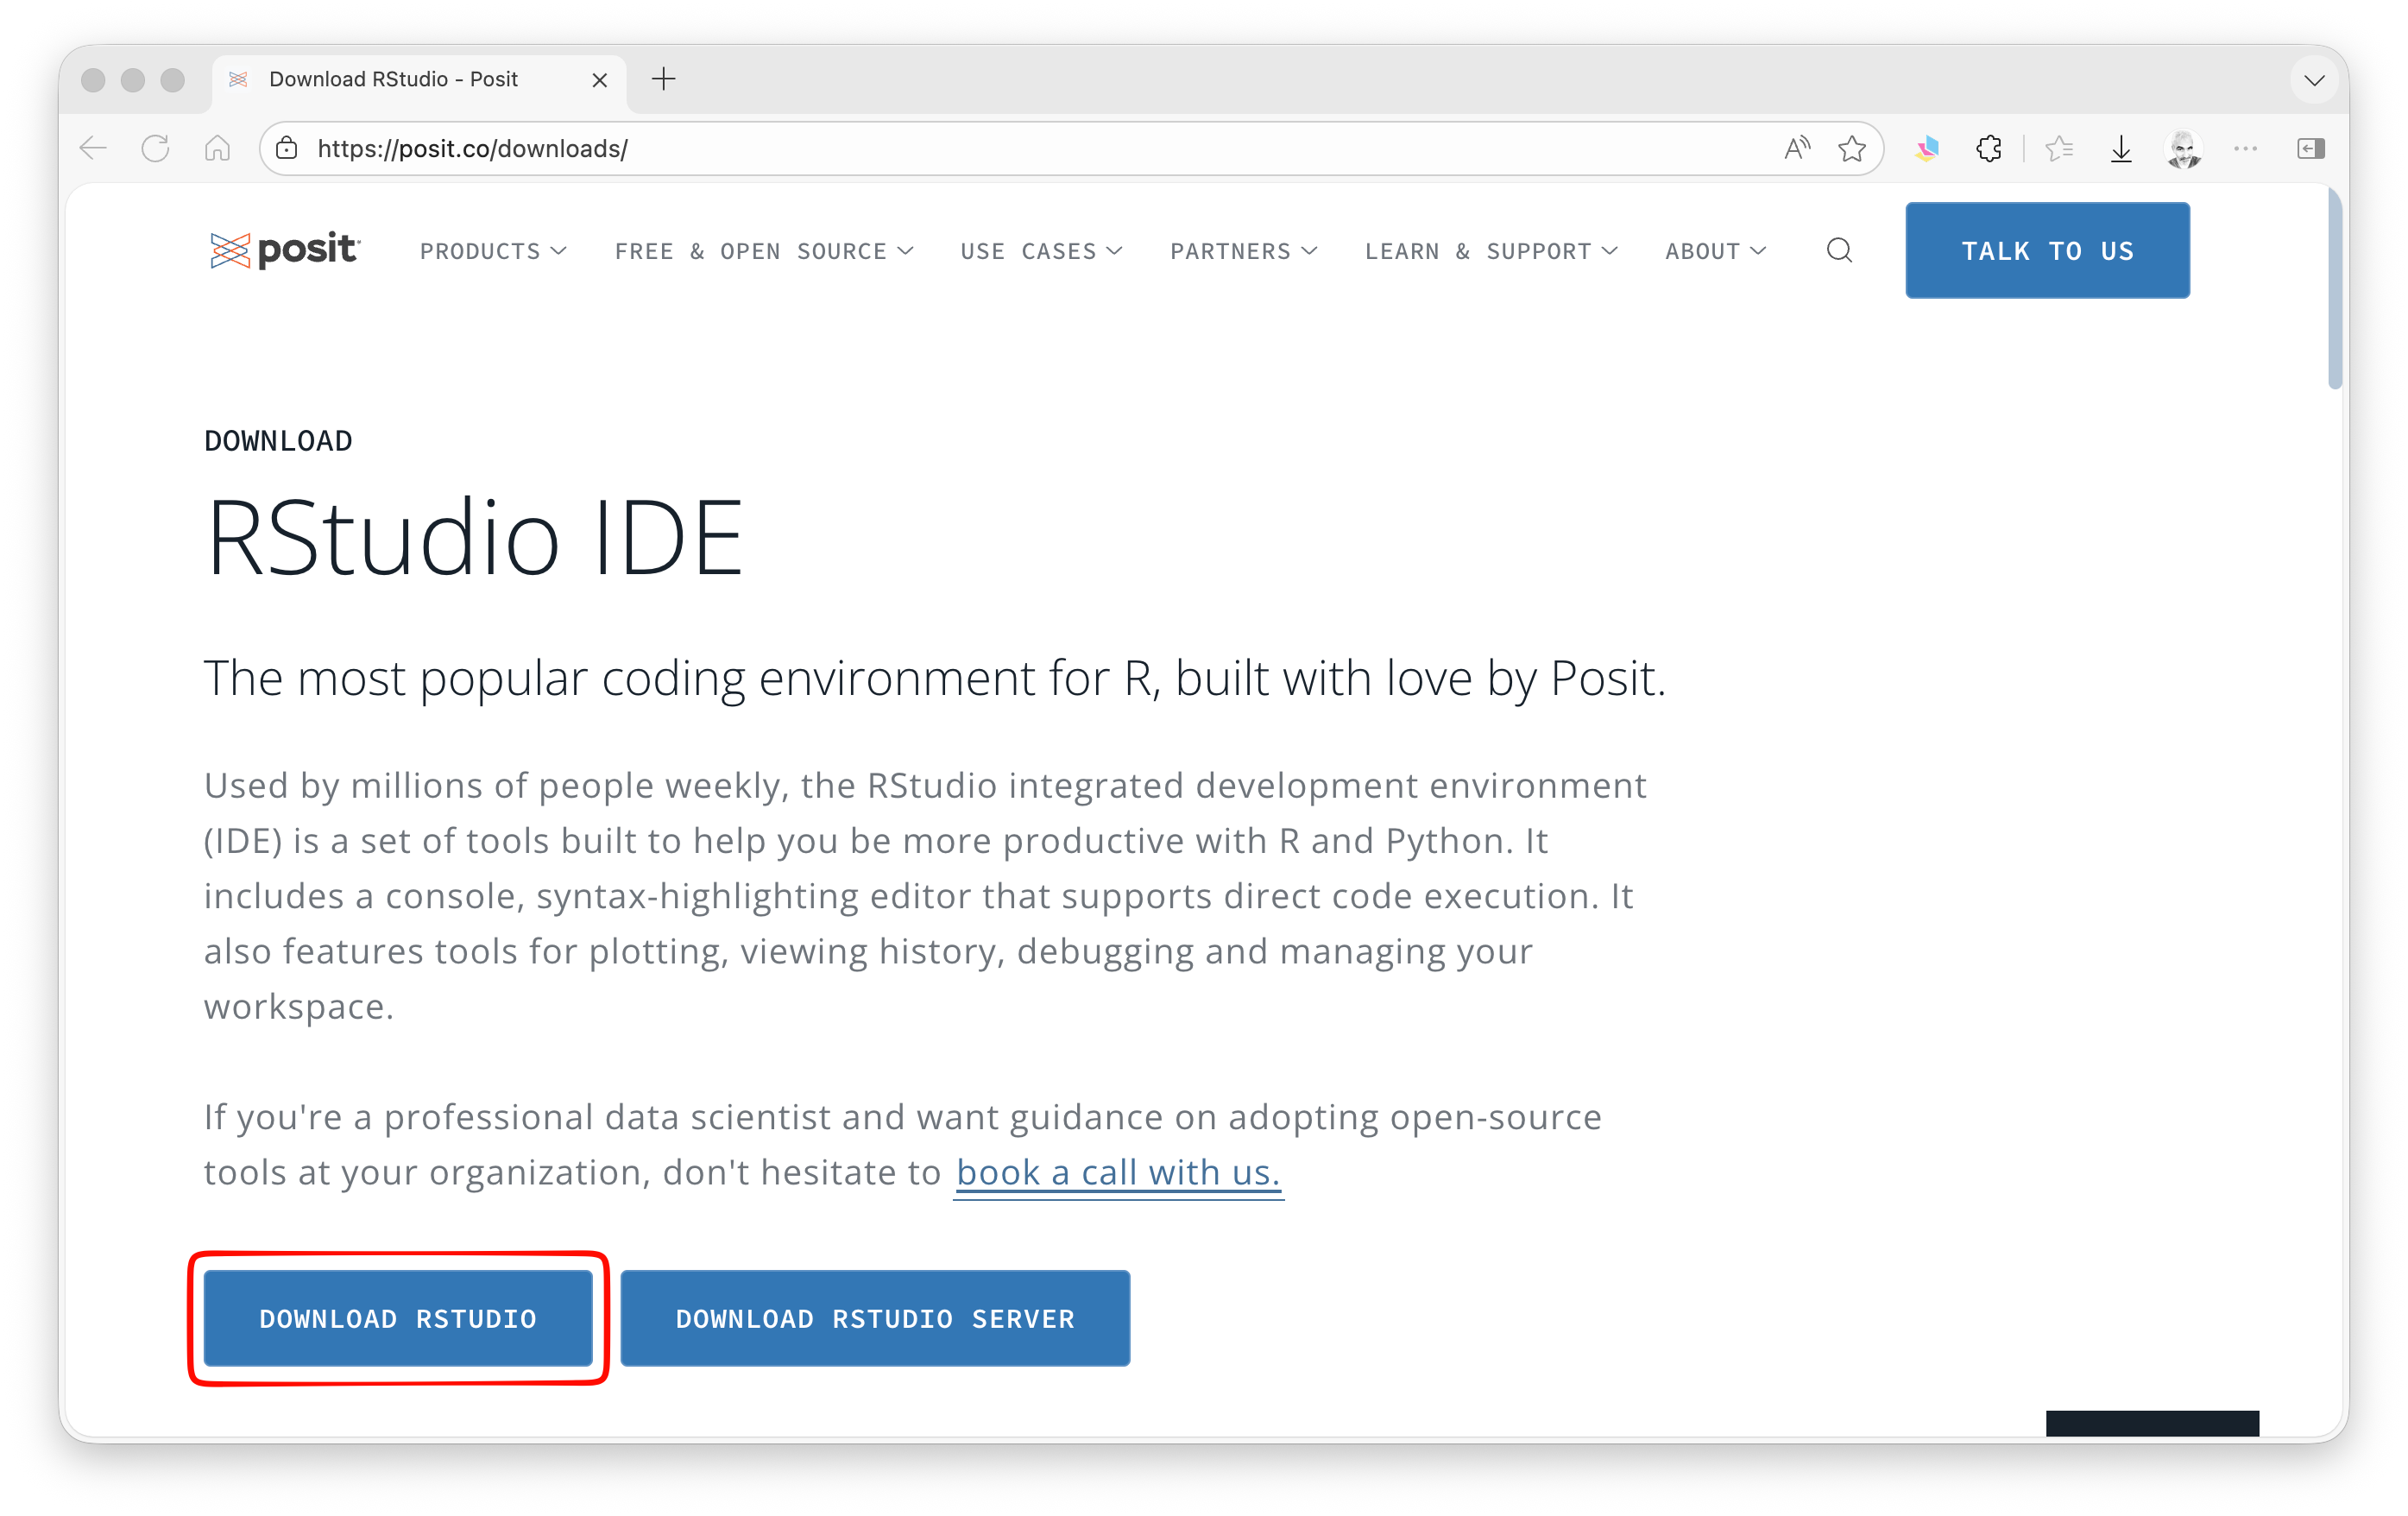The image size is (2408, 1516).
Task: Click the URL address bar field
Action: click(x=1000, y=149)
